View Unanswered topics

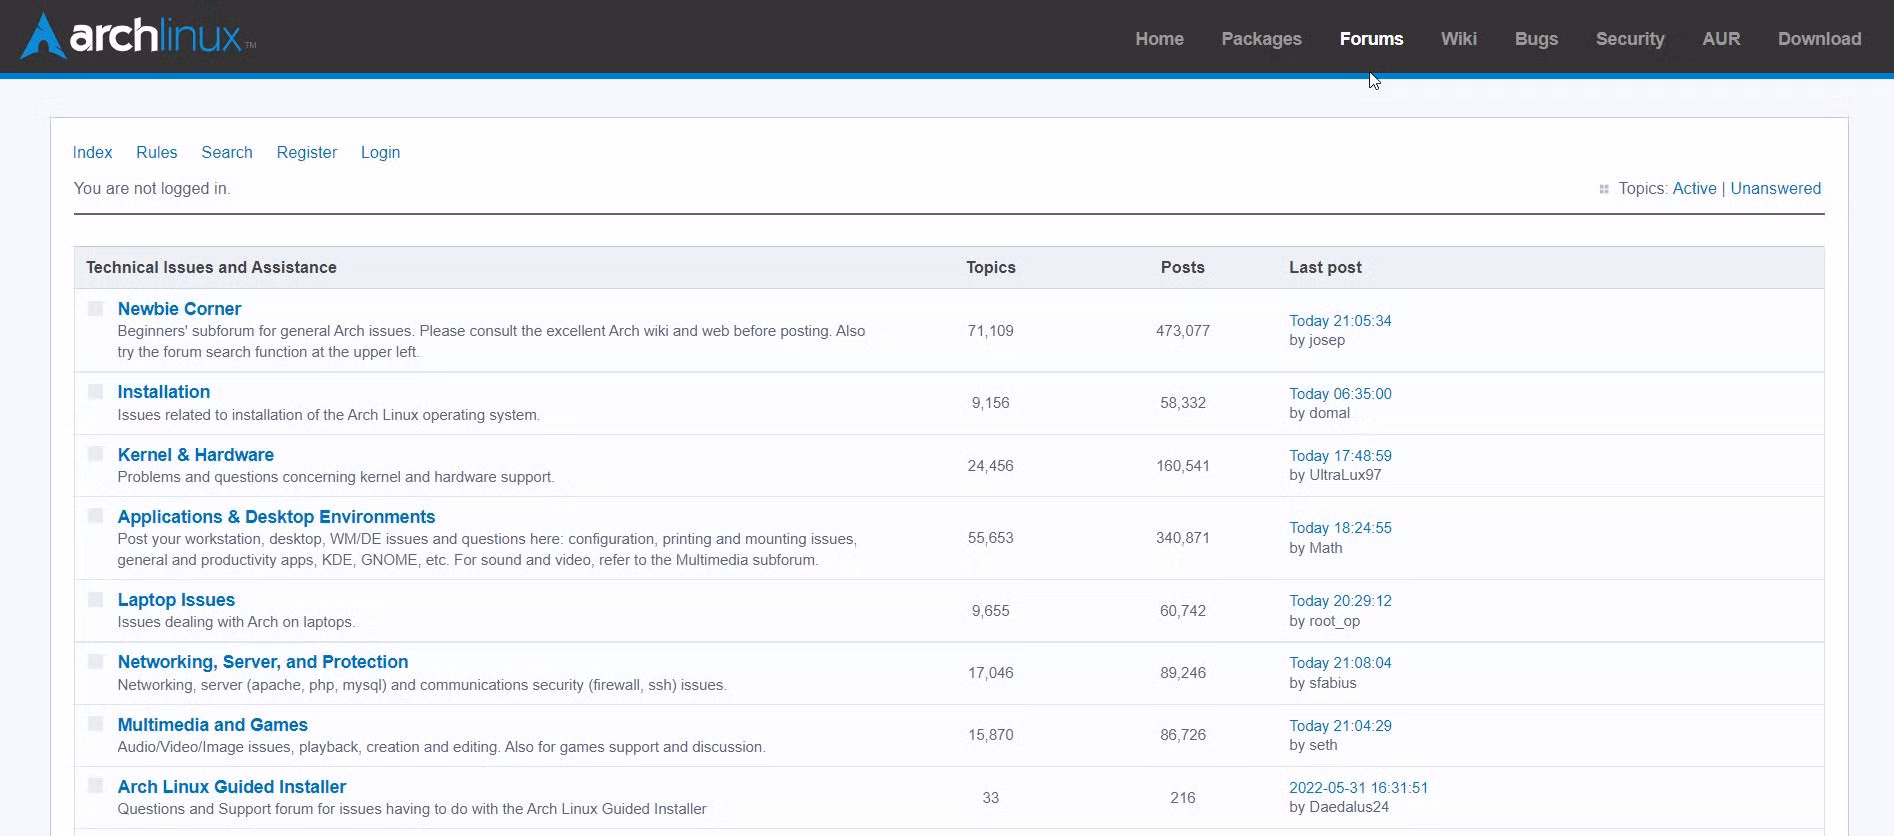click(x=1775, y=188)
